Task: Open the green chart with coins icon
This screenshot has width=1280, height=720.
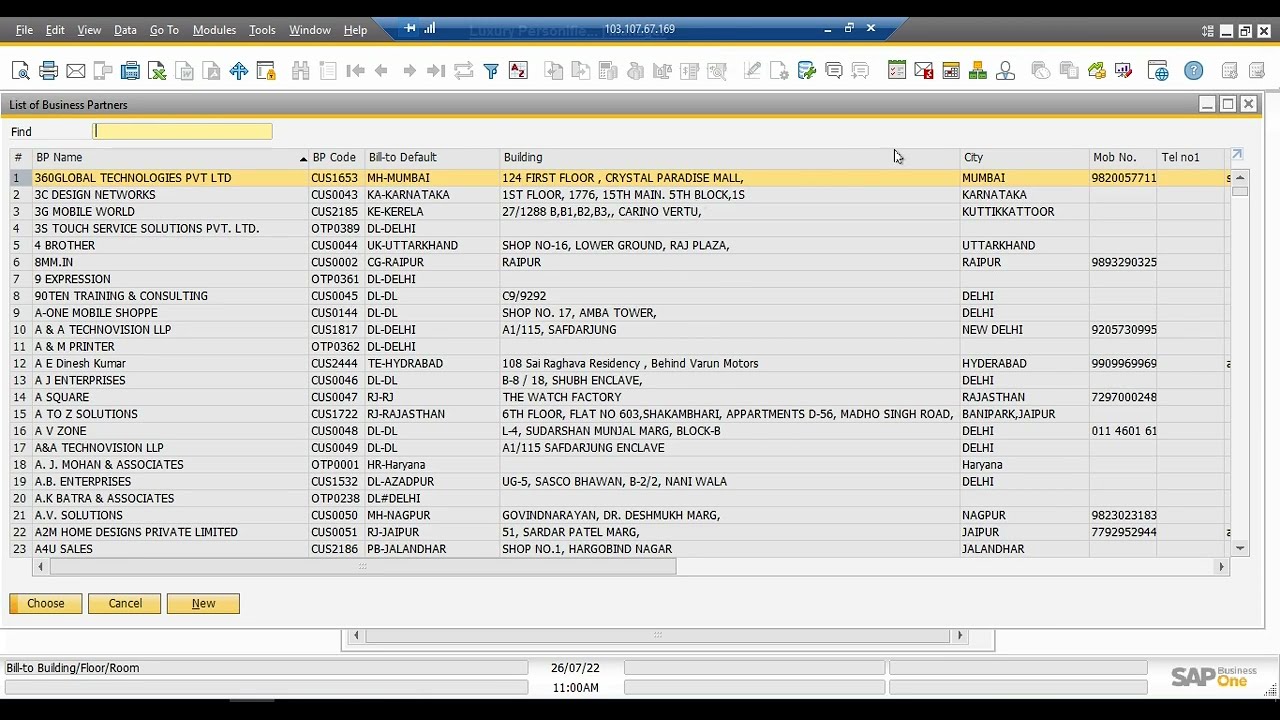Action: [x=1097, y=71]
